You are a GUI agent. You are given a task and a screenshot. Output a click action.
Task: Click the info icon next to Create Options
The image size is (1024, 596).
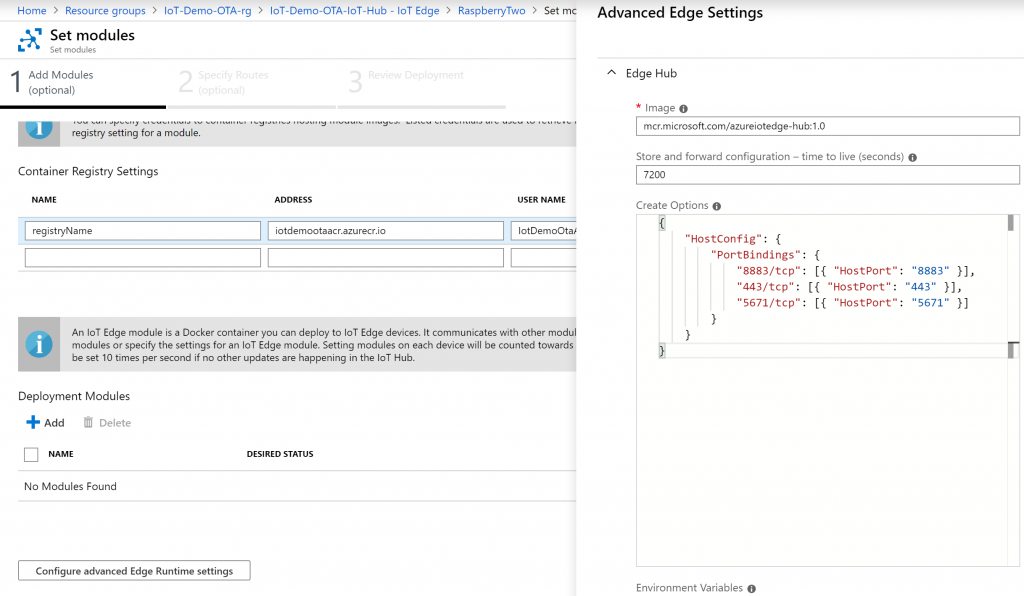(716, 206)
